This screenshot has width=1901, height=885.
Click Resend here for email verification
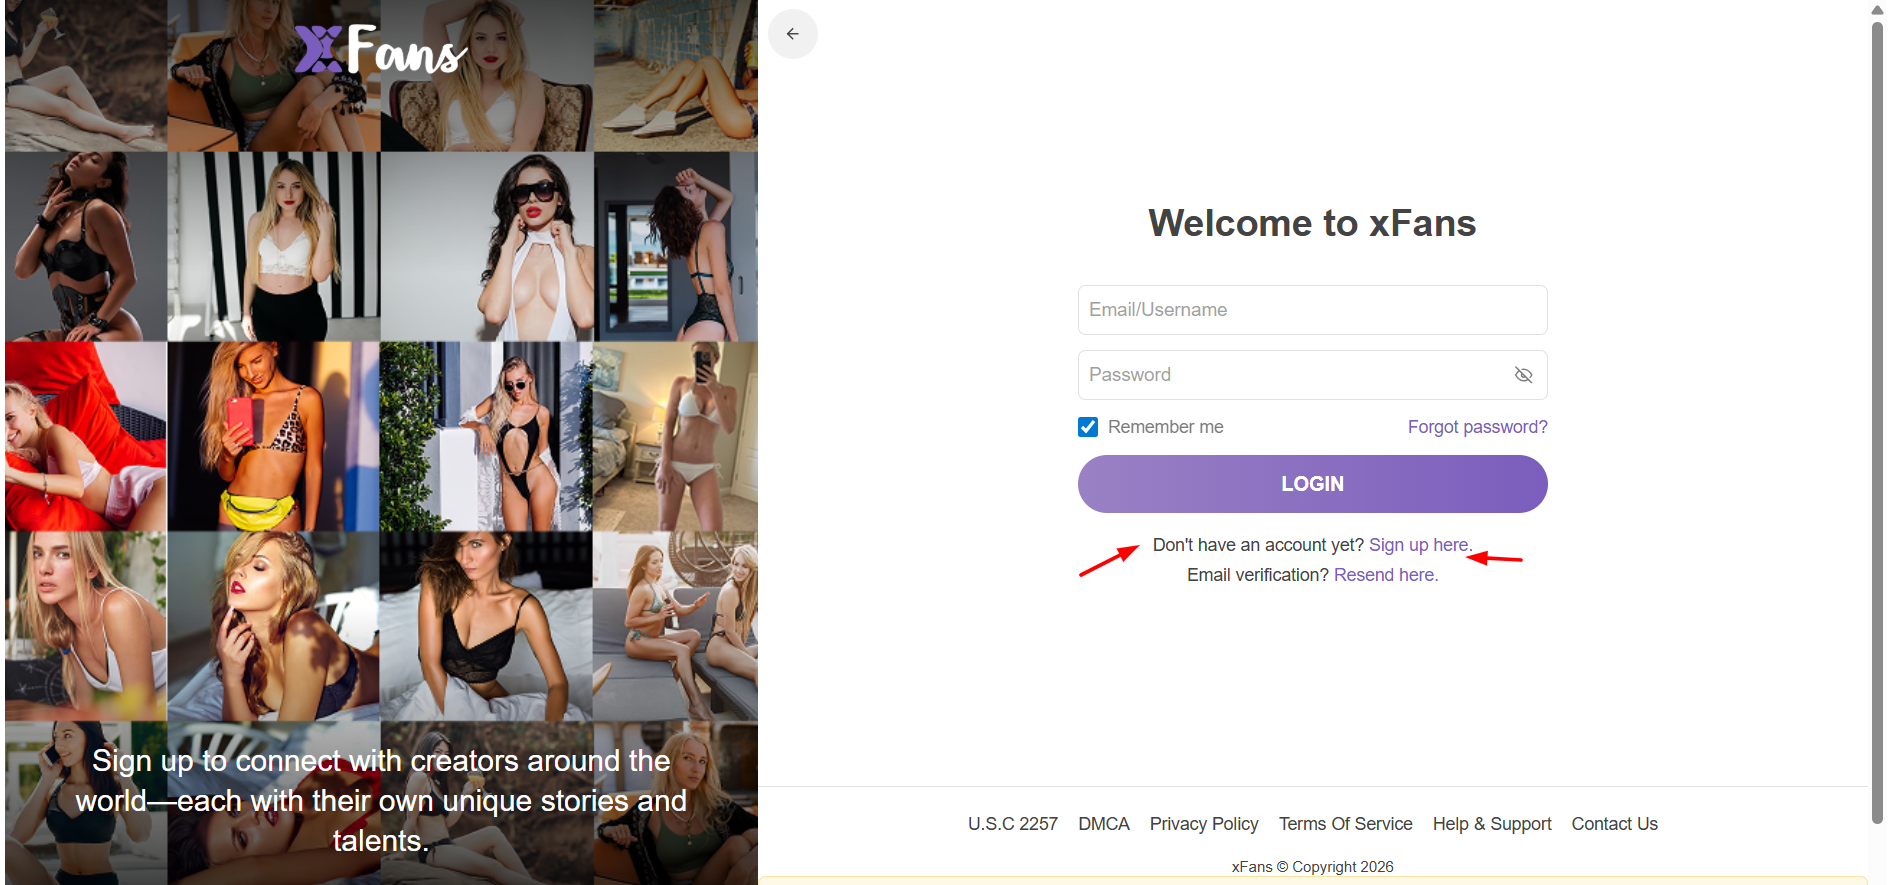click(x=1385, y=575)
